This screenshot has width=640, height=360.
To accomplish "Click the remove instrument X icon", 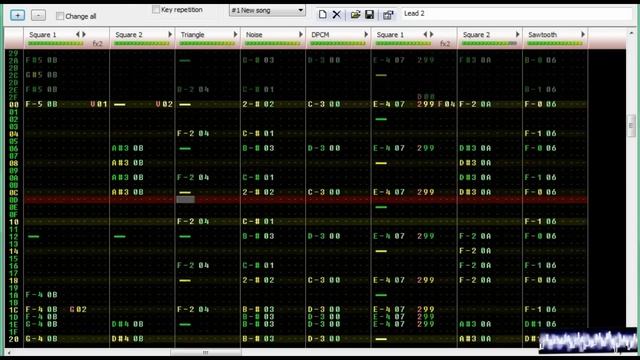I will pyautogui.click(x=336, y=15).
